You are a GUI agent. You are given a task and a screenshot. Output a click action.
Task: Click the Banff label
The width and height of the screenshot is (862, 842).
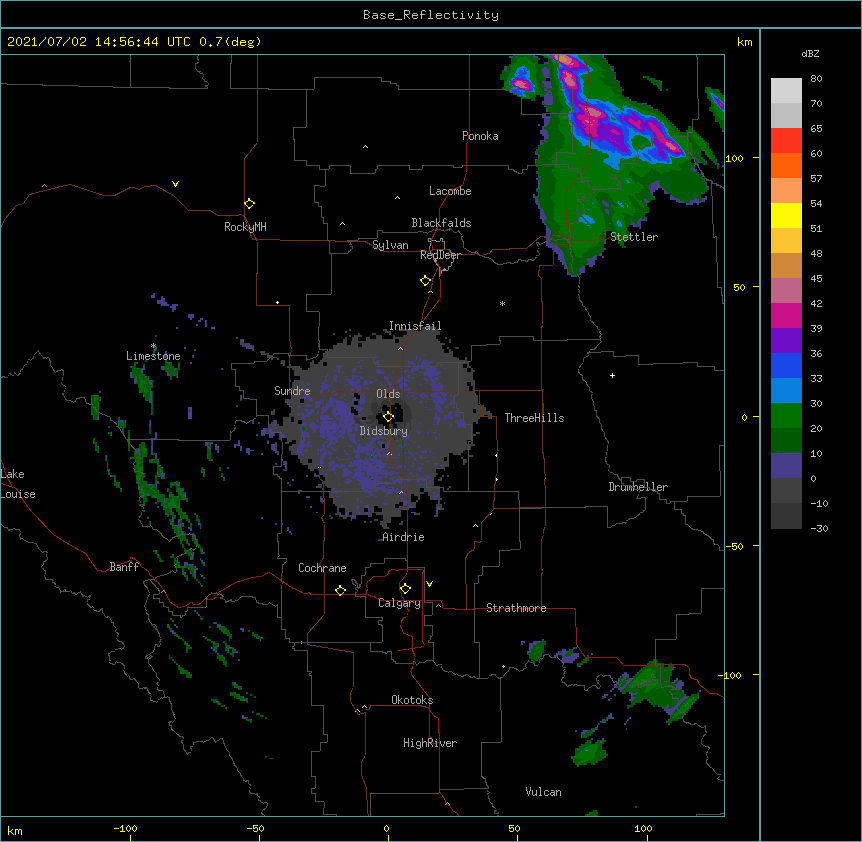(124, 567)
